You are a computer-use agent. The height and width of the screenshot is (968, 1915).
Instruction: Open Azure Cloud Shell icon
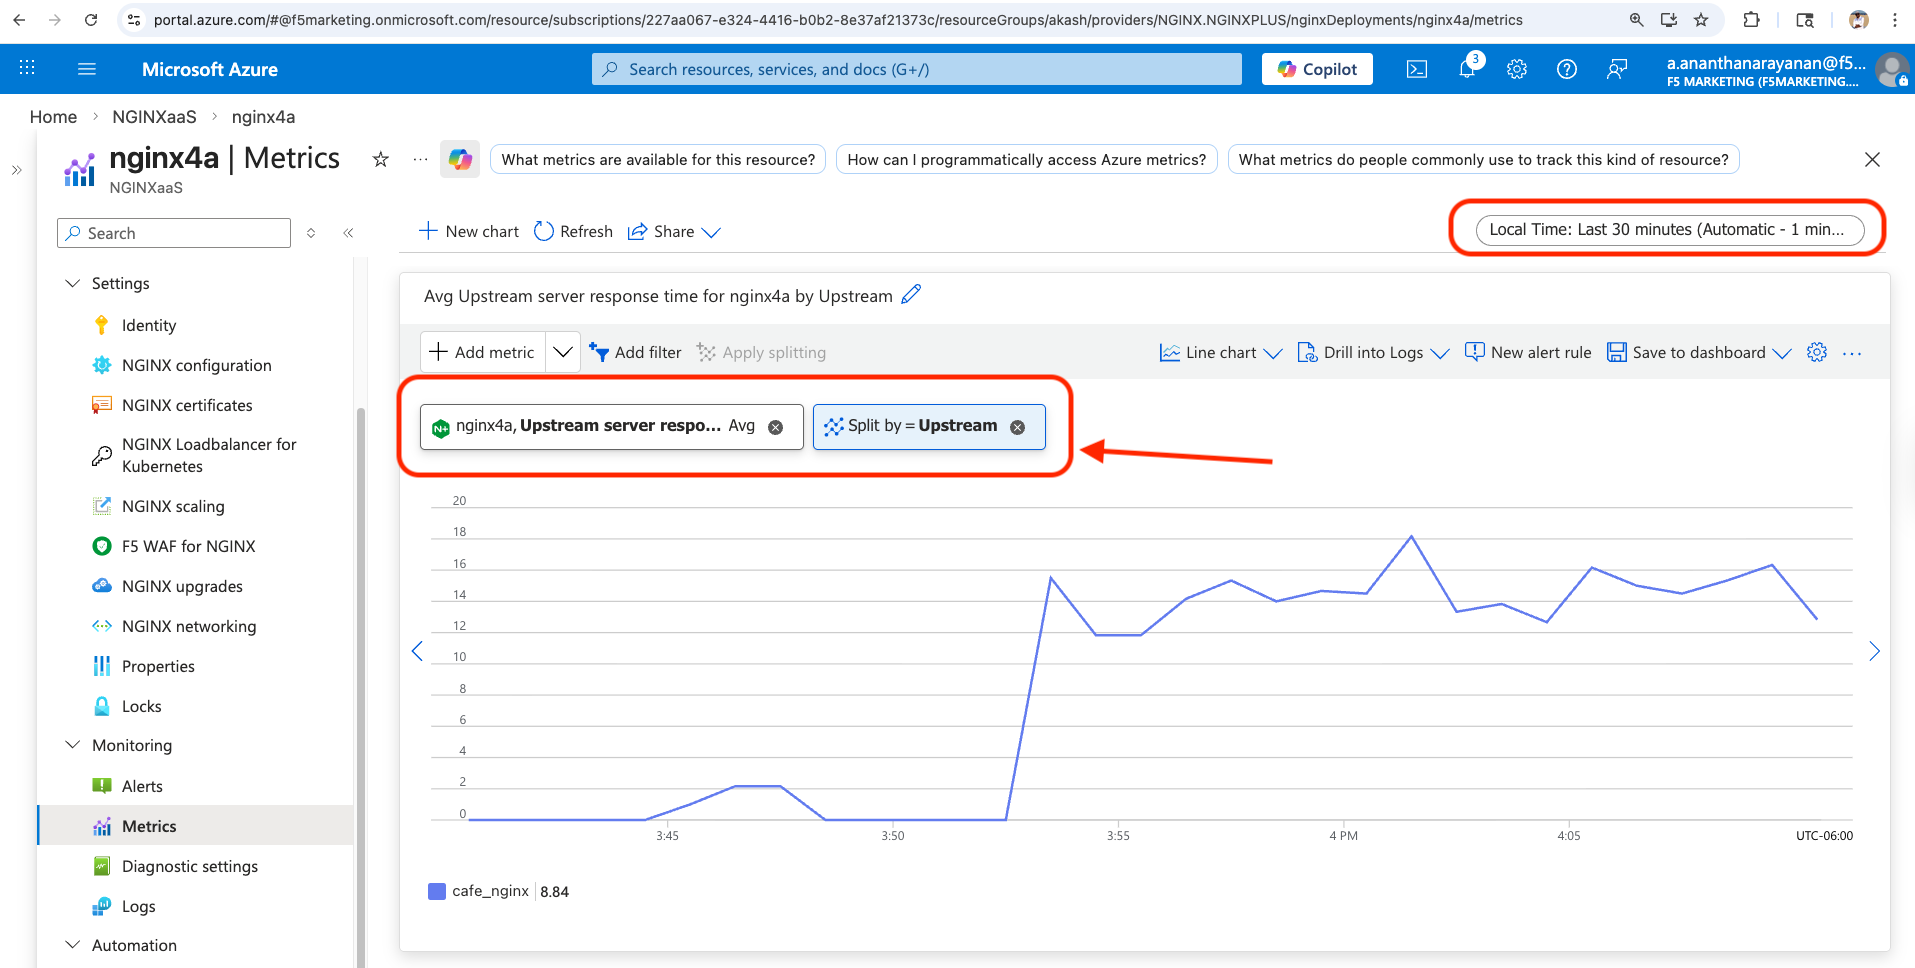1417,69
